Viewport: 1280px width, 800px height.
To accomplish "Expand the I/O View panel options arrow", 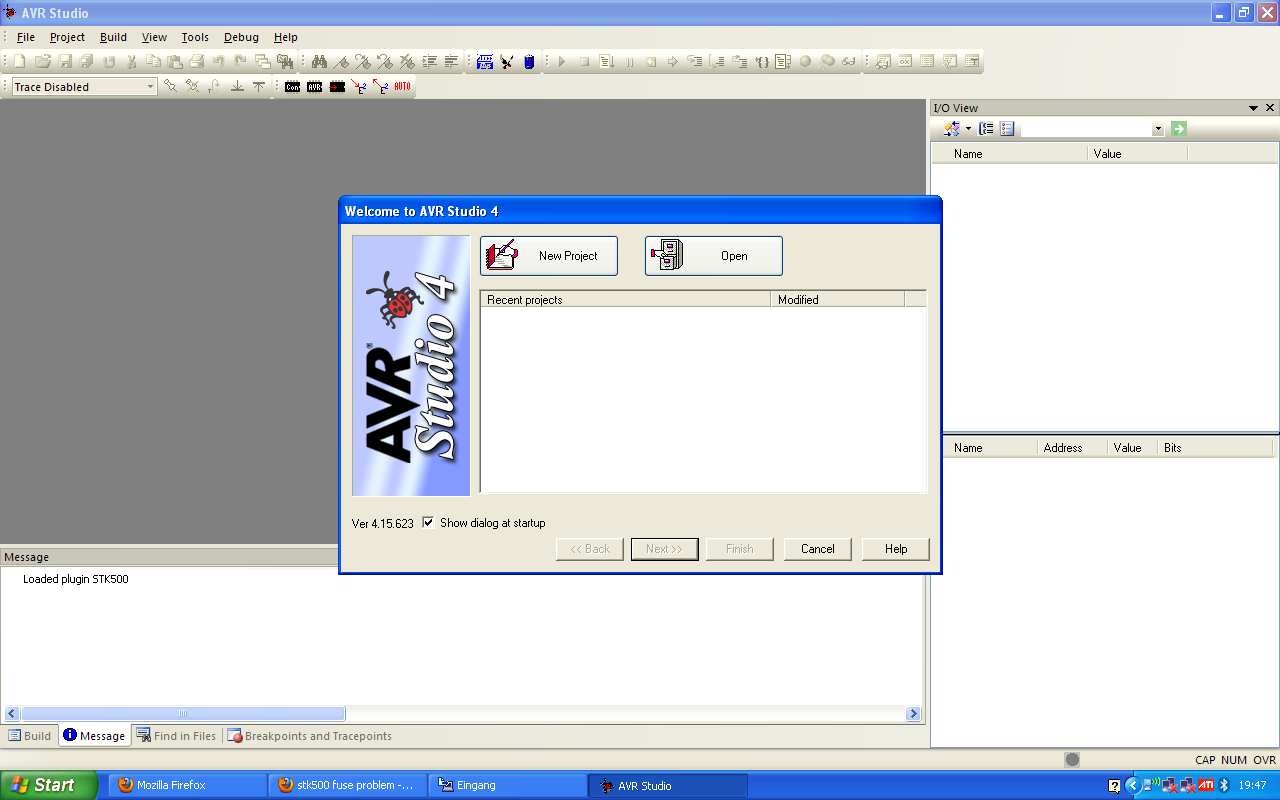I will point(1253,108).
